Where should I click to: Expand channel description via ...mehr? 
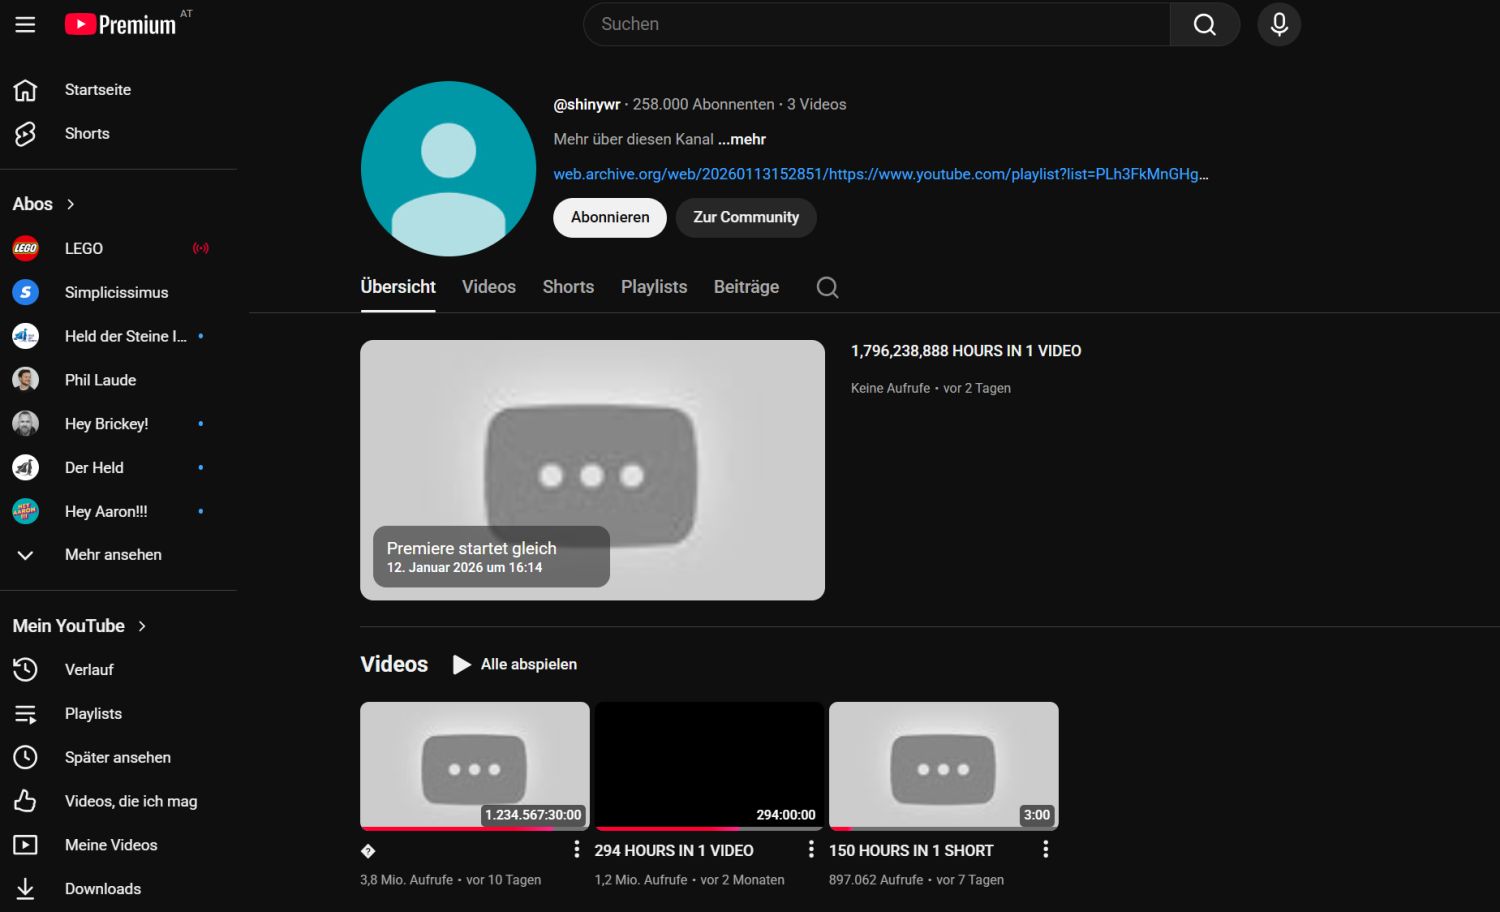(742, 140)
